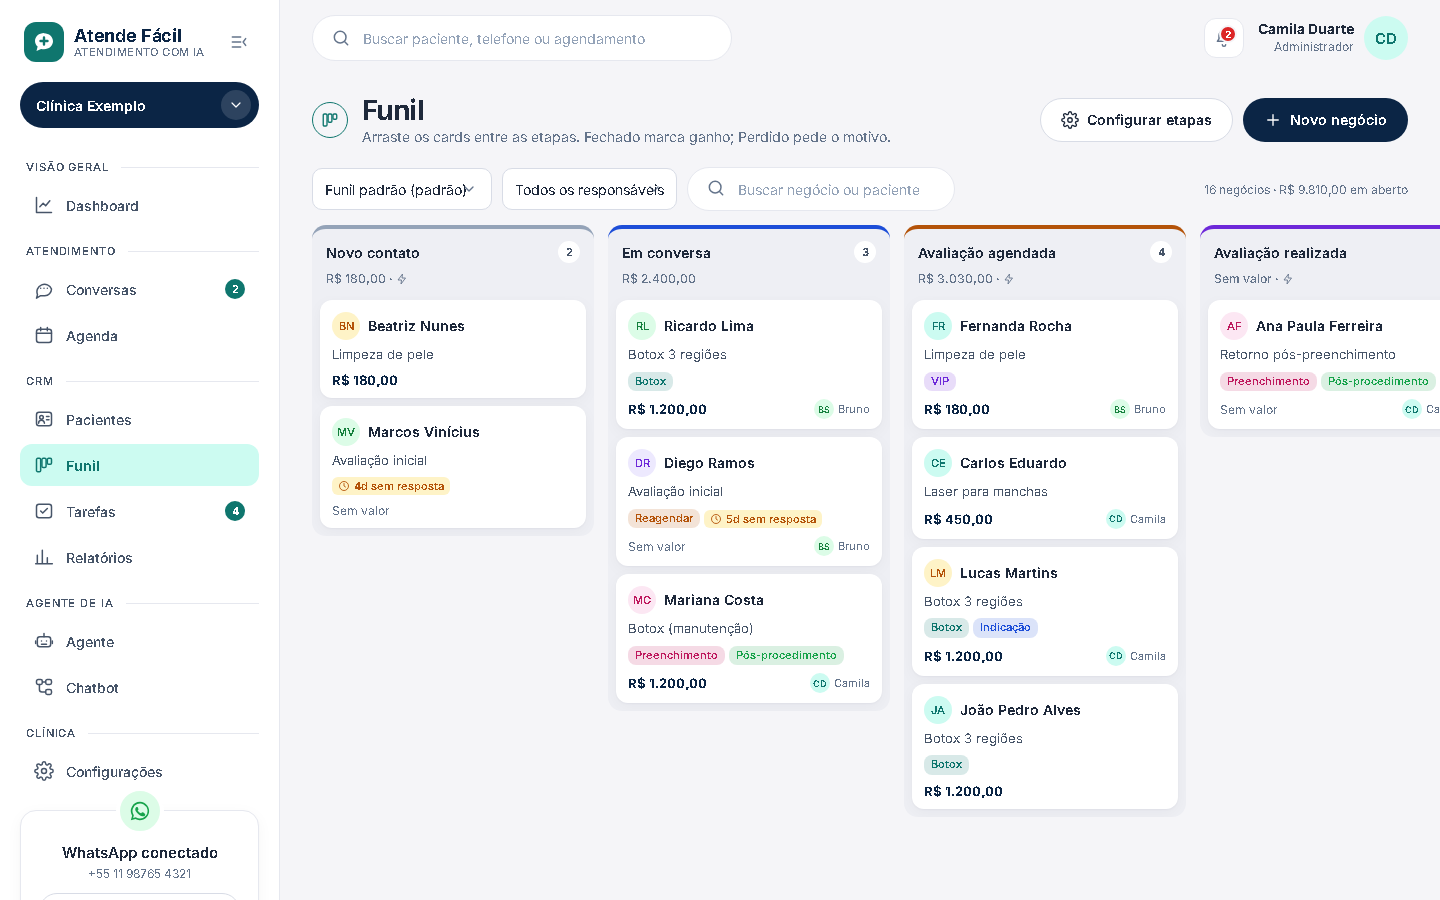The height and width of the screenshot is (900, 1440).
Task: Click the Conversas badge showing 2
Action: (x=235, y=289)
